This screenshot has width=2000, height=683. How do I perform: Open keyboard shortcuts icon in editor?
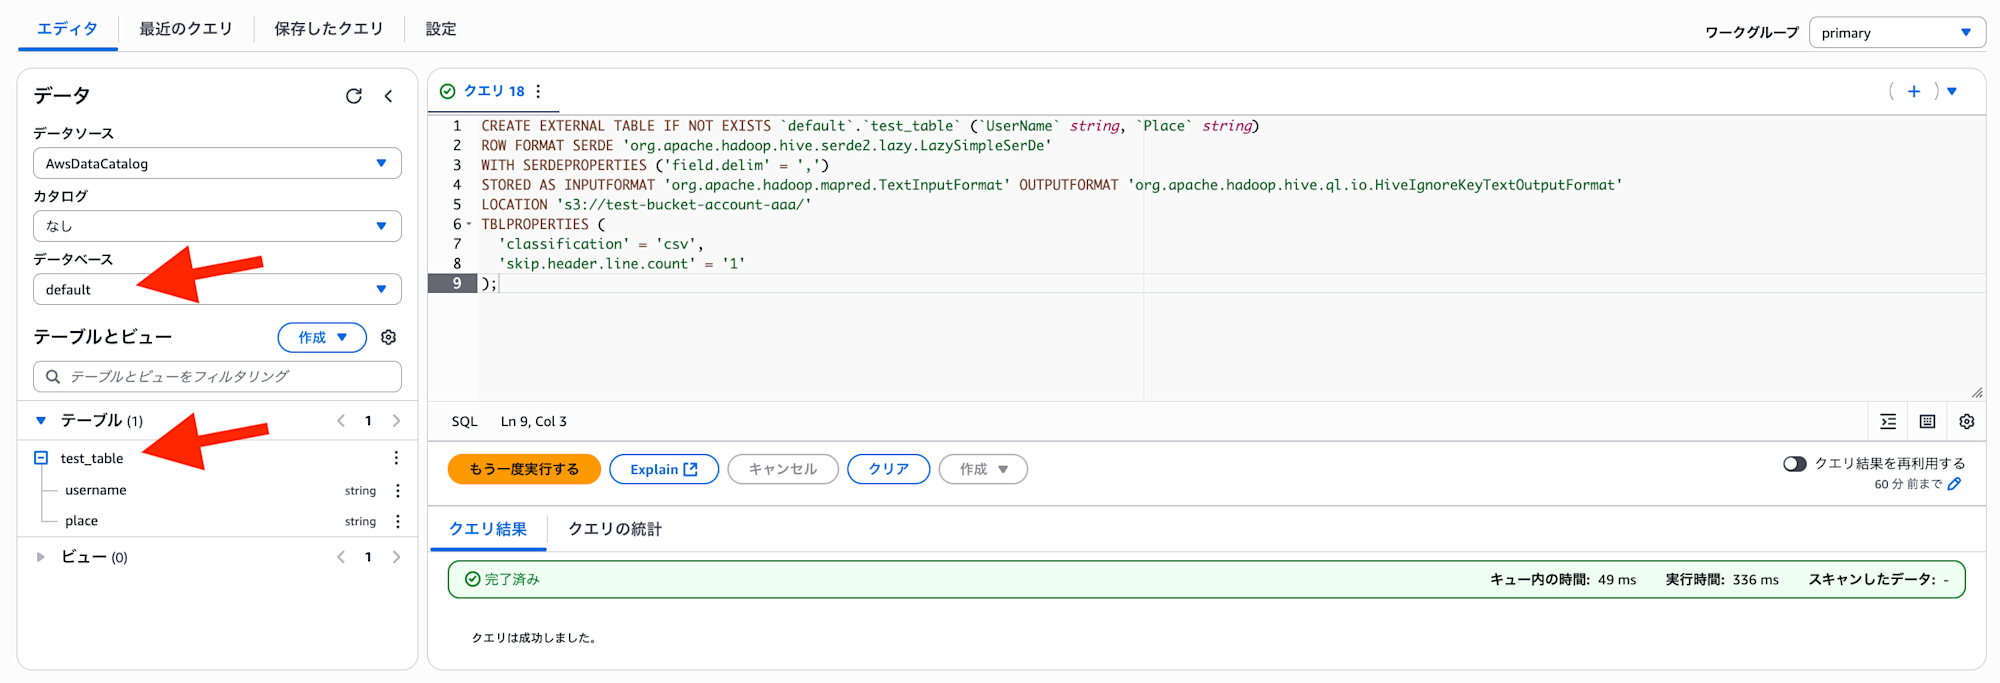click(x=1928, y=422)
